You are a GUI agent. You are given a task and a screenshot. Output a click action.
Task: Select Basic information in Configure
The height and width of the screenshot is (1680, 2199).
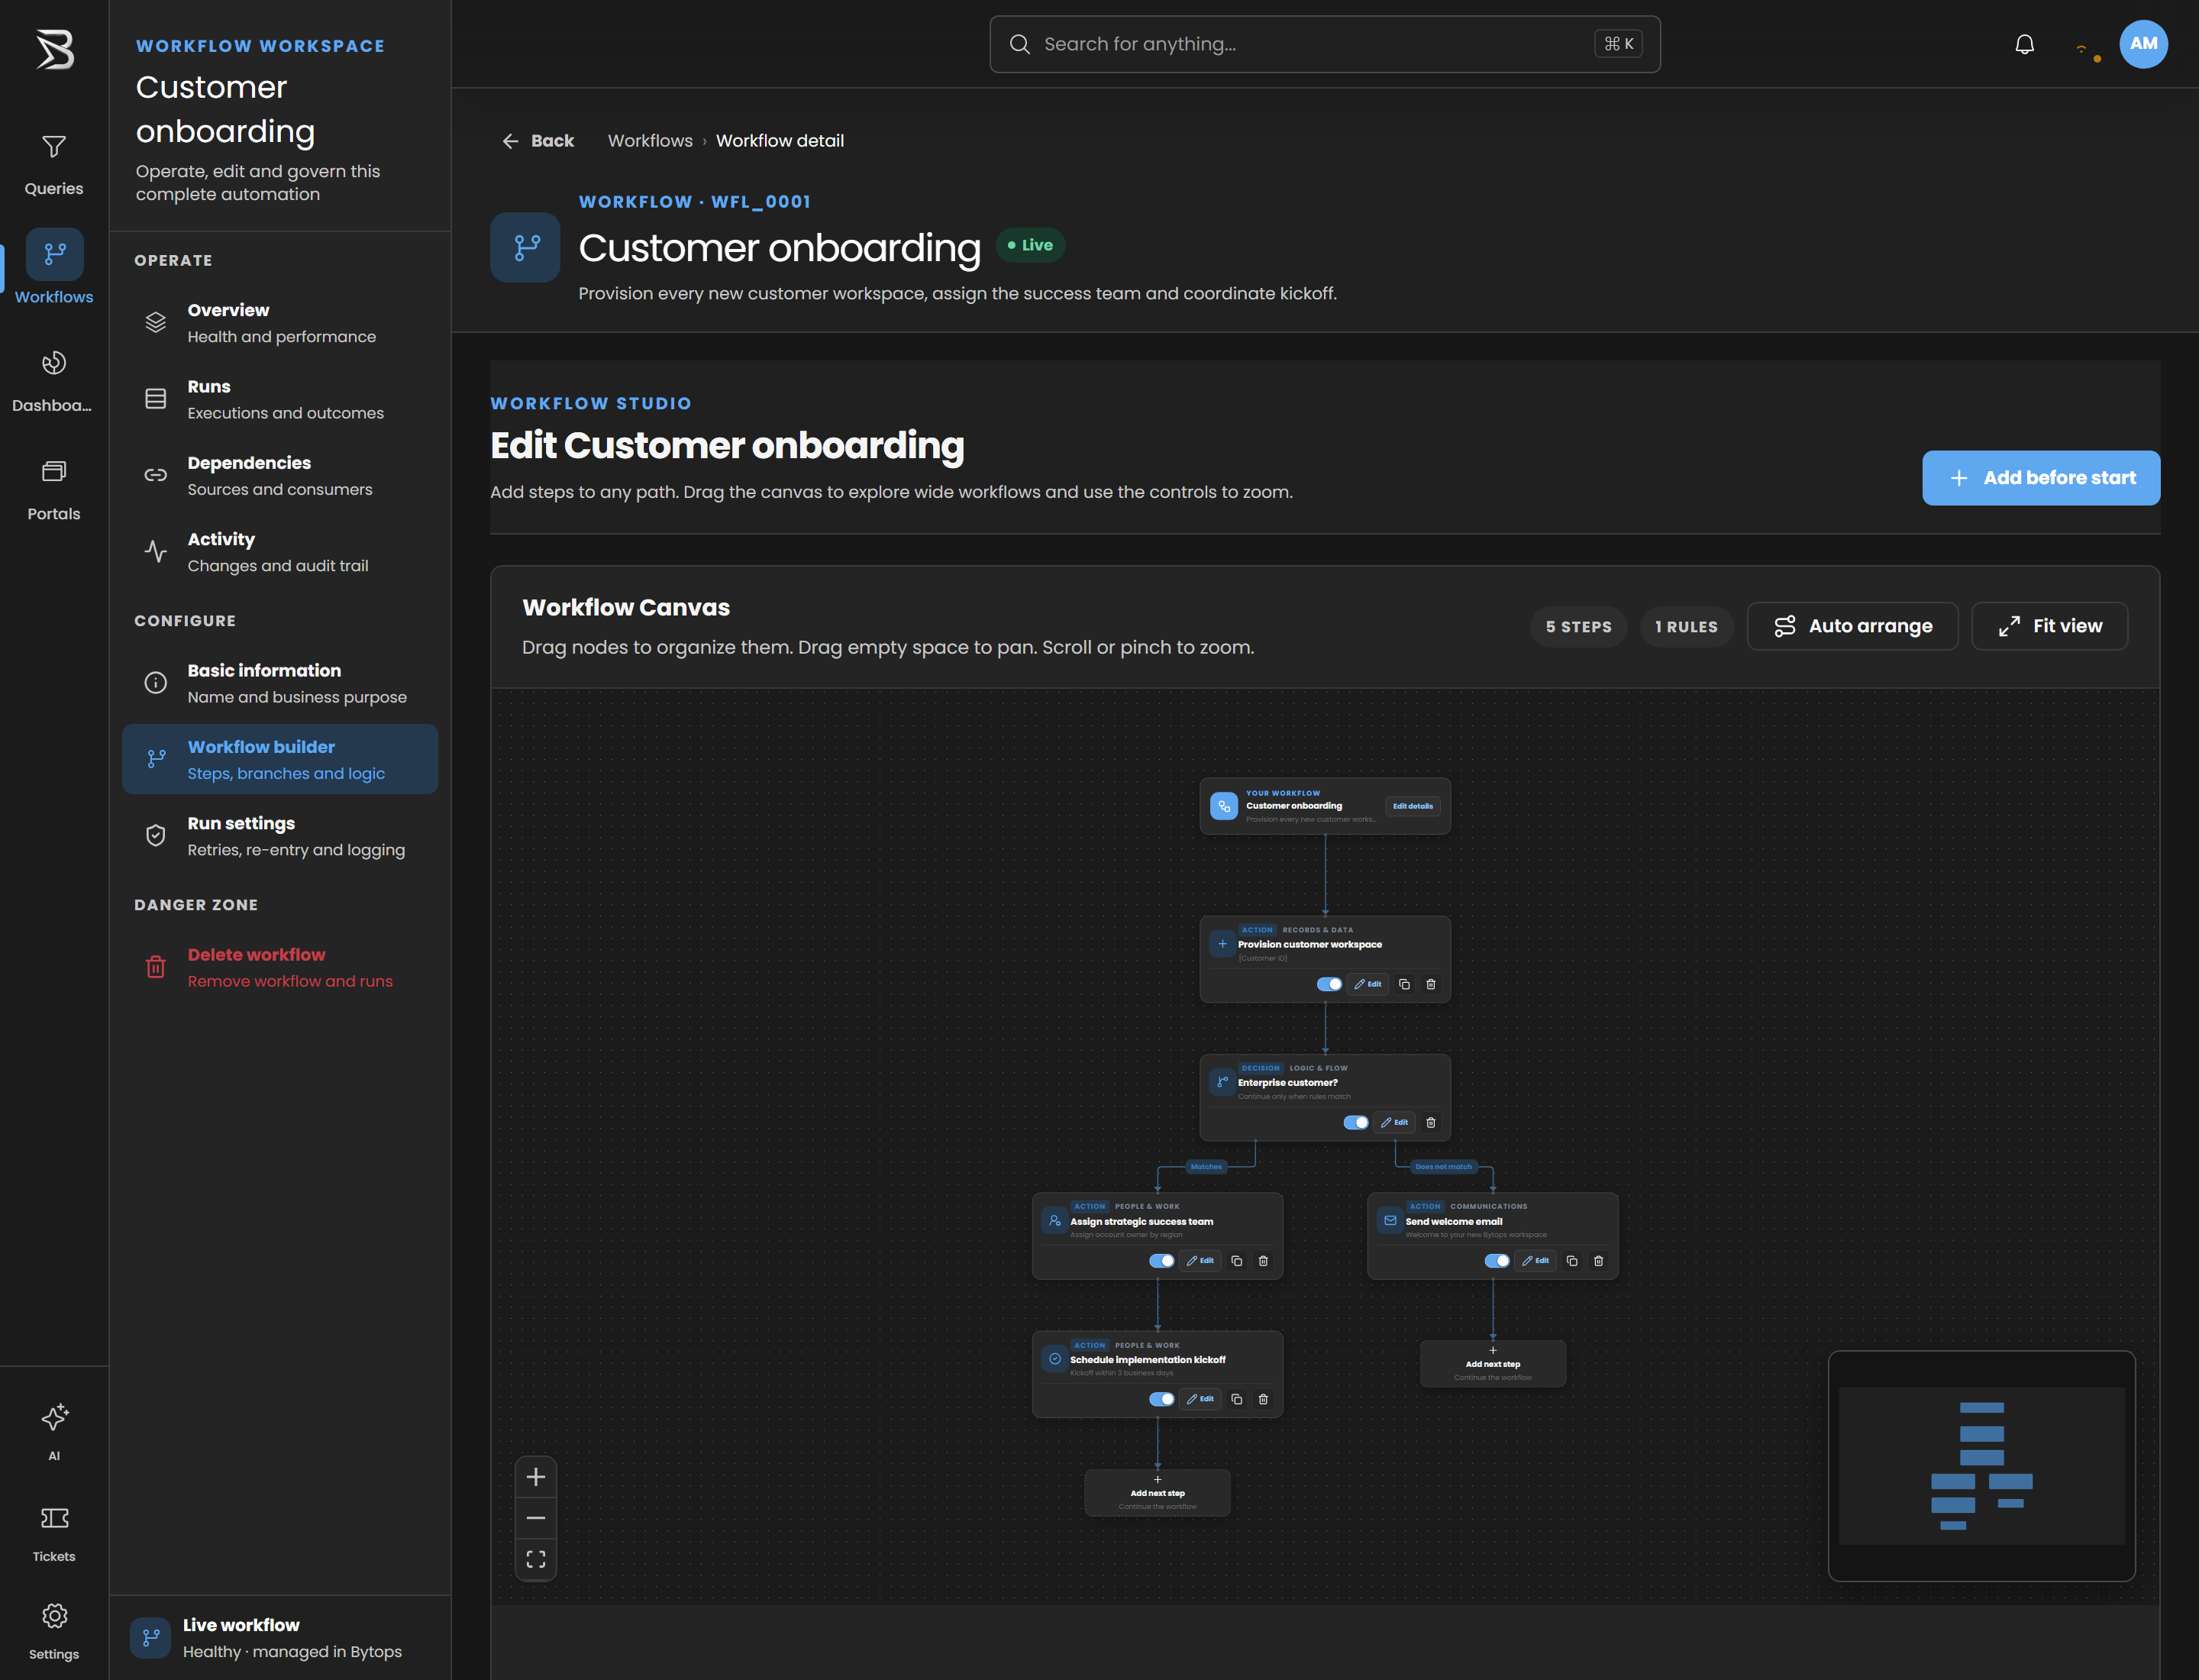tap(280, 683)
